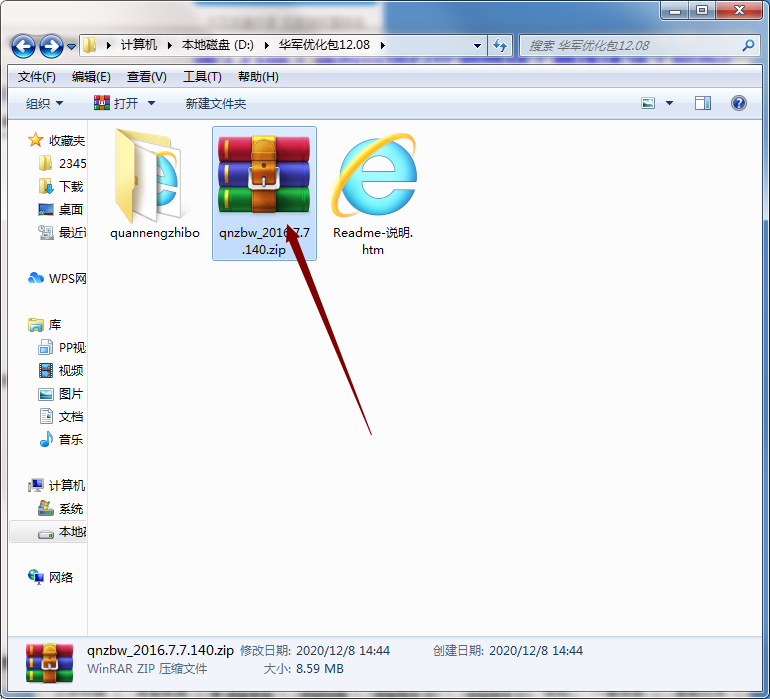Open the 工具(T) menu
The width and height of the screenshot is (770, 699).
point(202,77)
